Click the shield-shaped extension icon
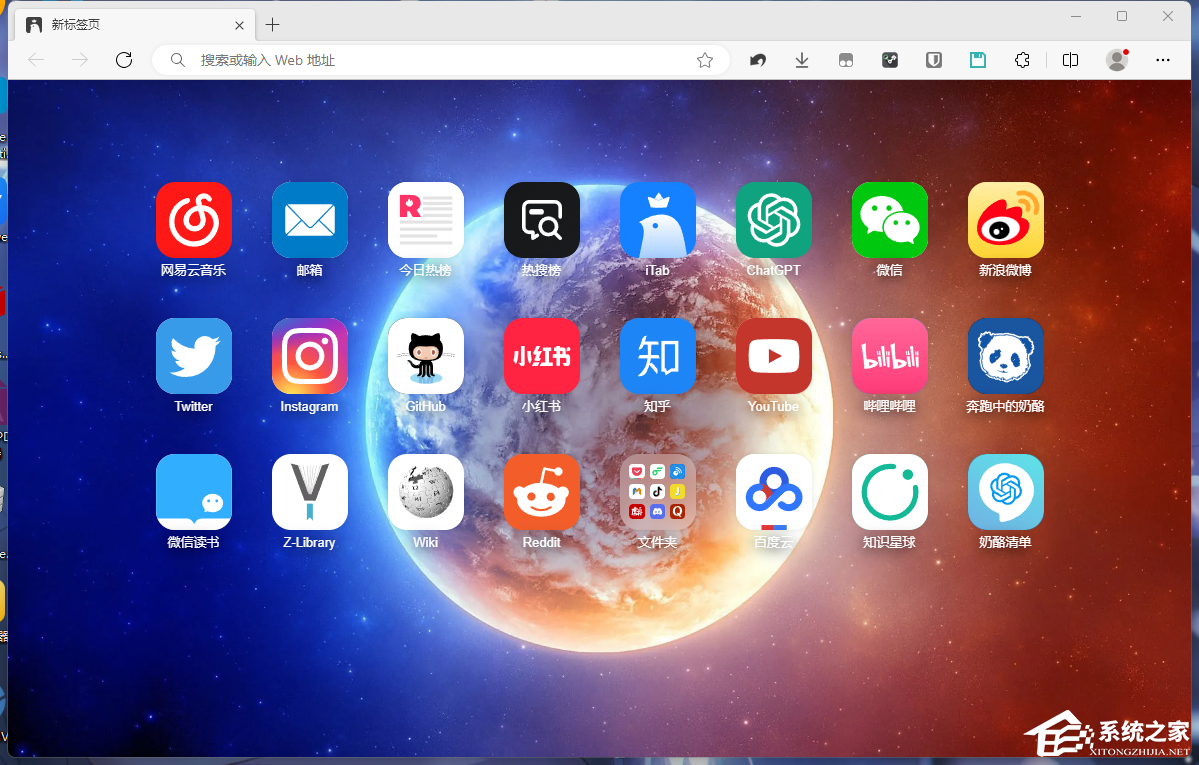This screenshot has width=1199, height=765. (x=934, y=60)
